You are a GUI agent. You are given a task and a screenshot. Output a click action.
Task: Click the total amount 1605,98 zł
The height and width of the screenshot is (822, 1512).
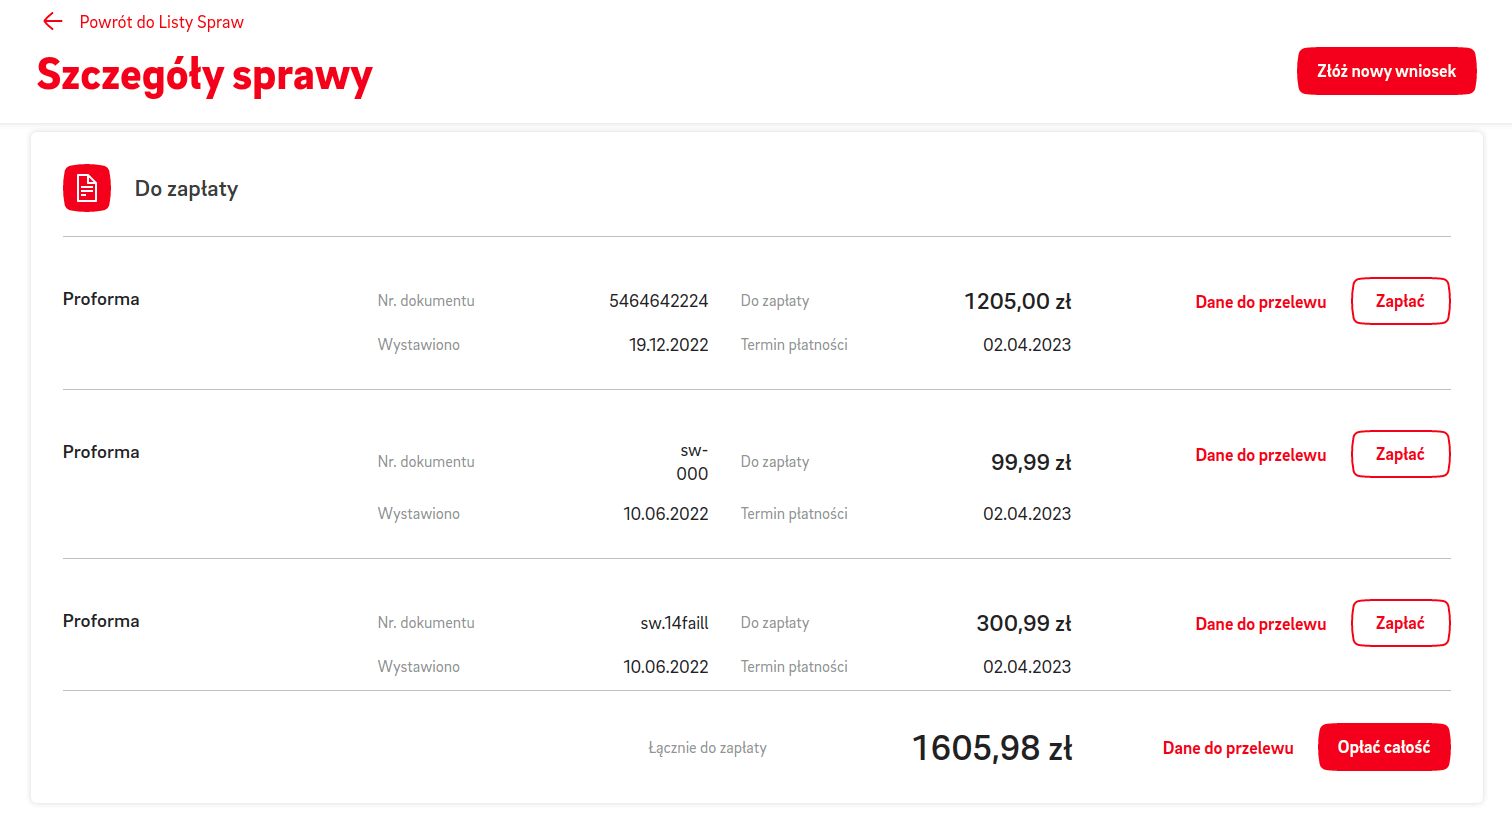tap(992, 748)
